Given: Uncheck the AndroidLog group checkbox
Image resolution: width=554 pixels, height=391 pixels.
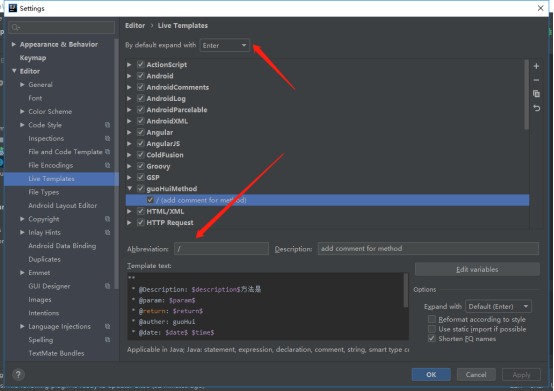Looking at the screenshot, I should [141, 98].
